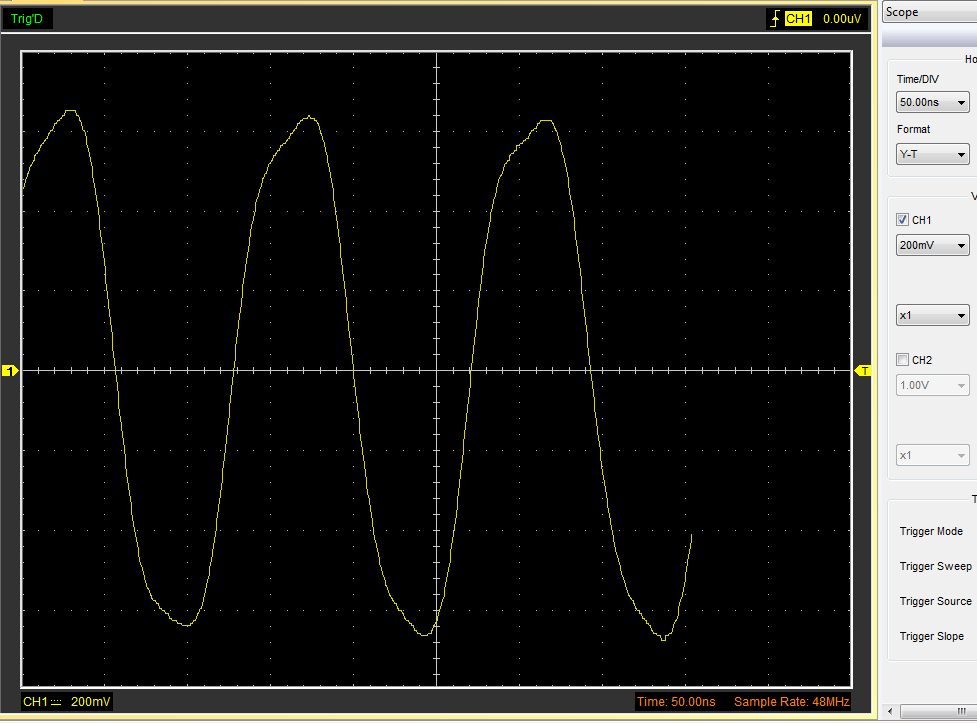
Task: Enable the CH2 checkbox
Action: pyautogui.click(x=902, y=360)
